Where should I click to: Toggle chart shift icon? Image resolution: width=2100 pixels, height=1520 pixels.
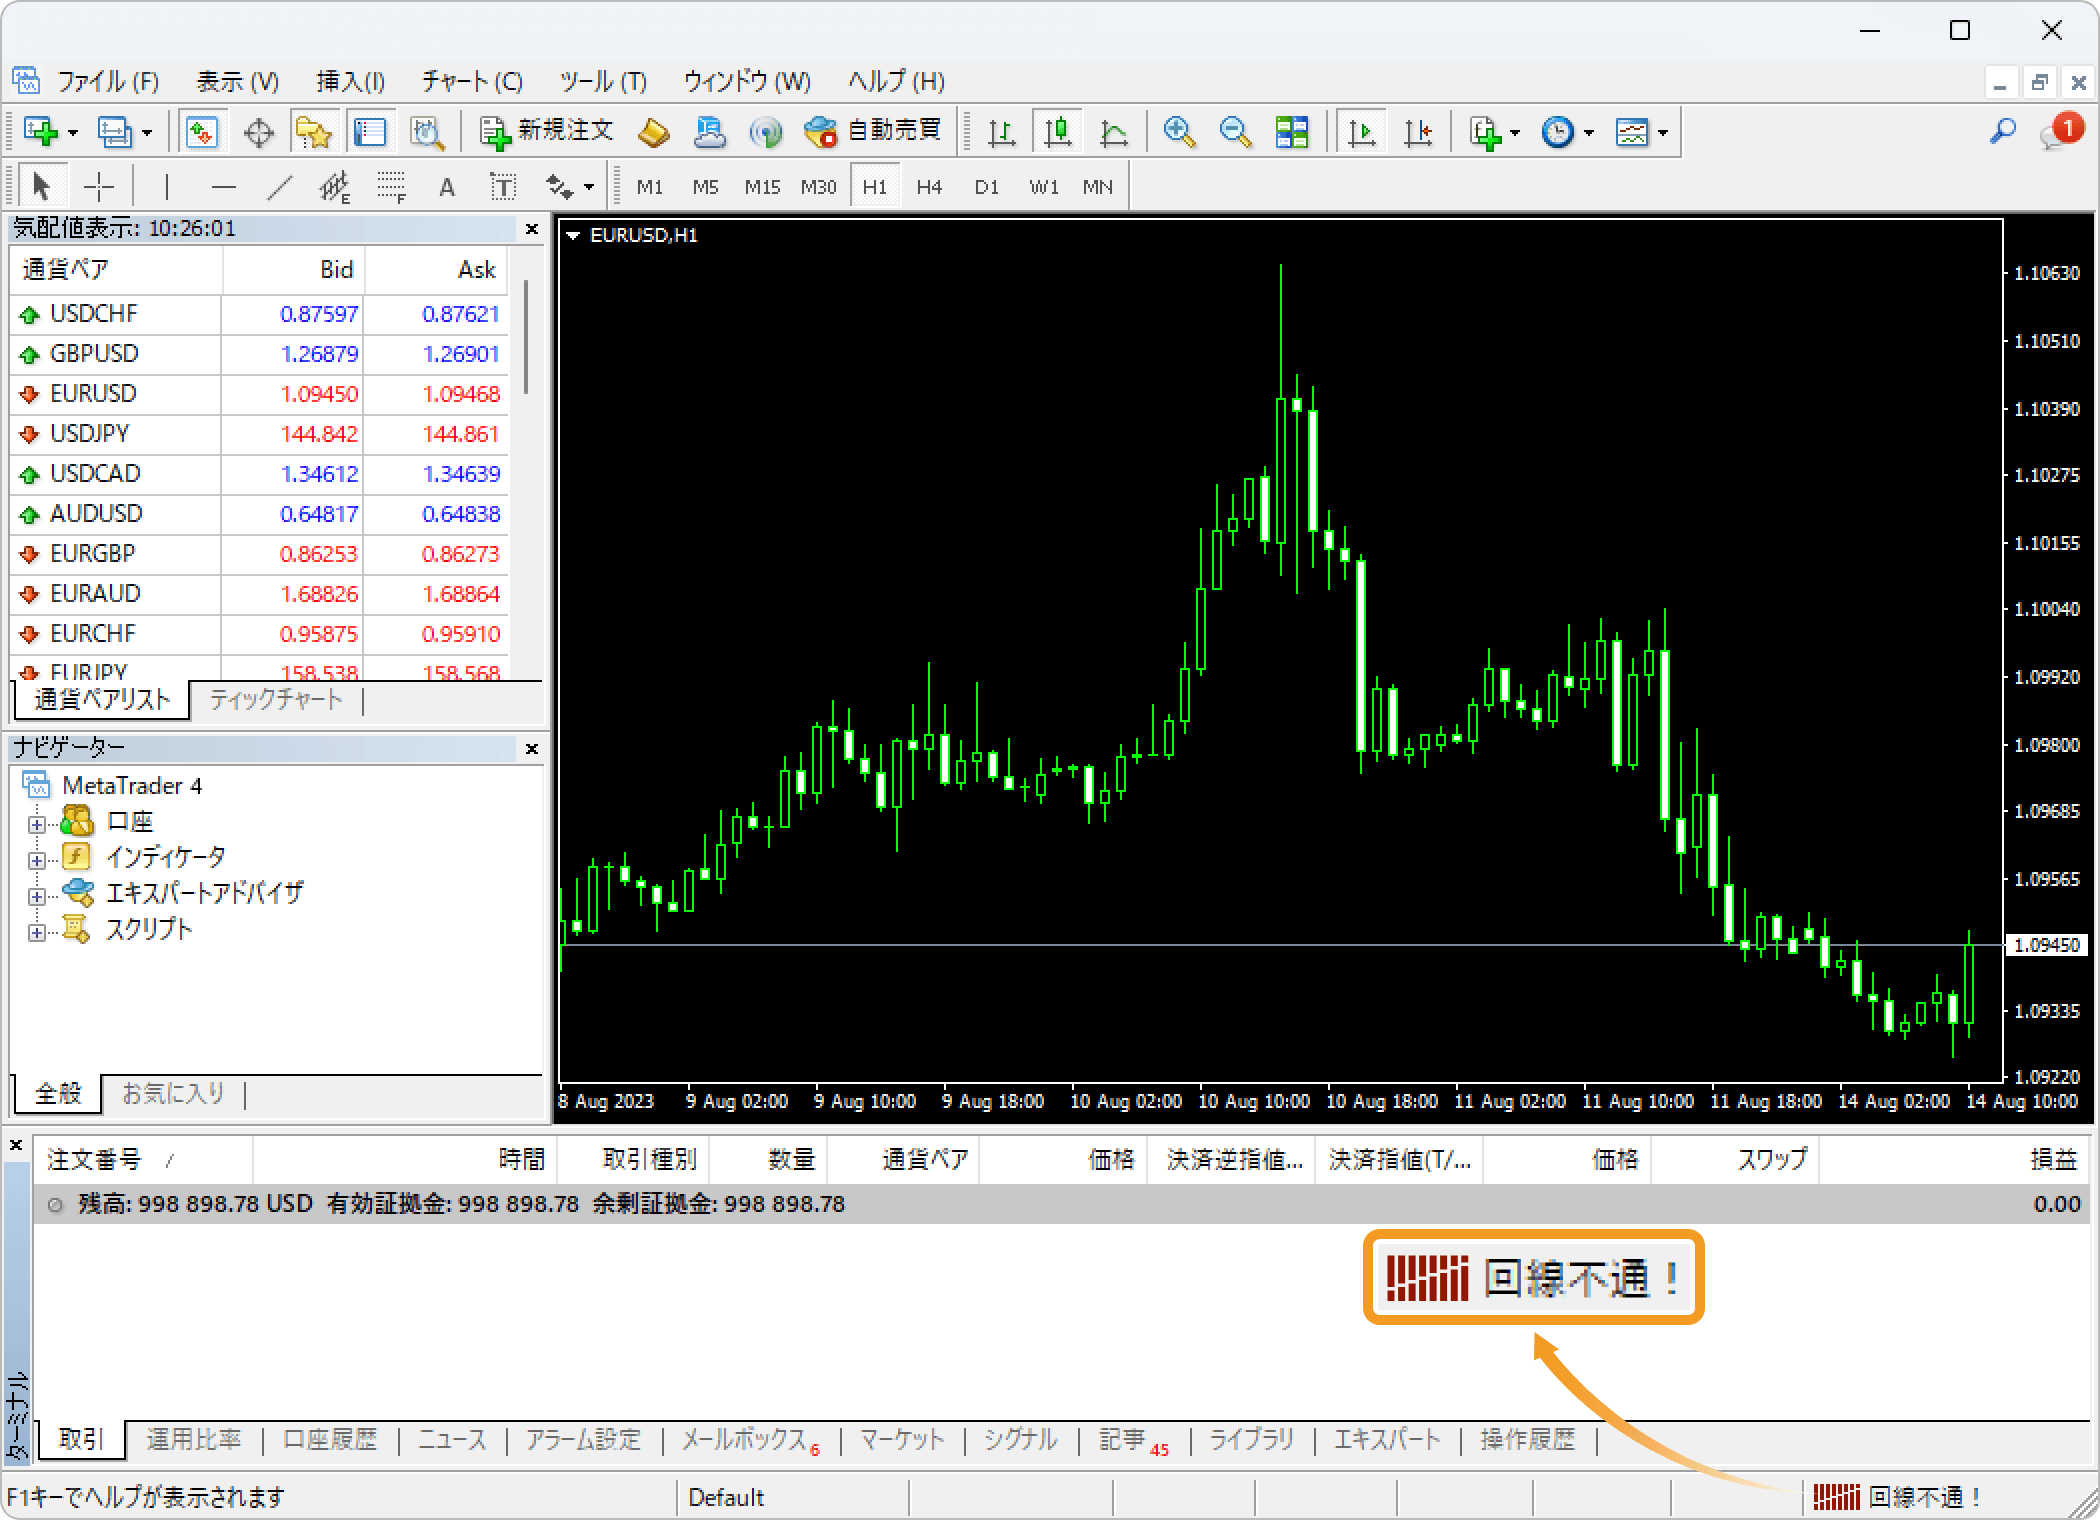pos(1417,132)
